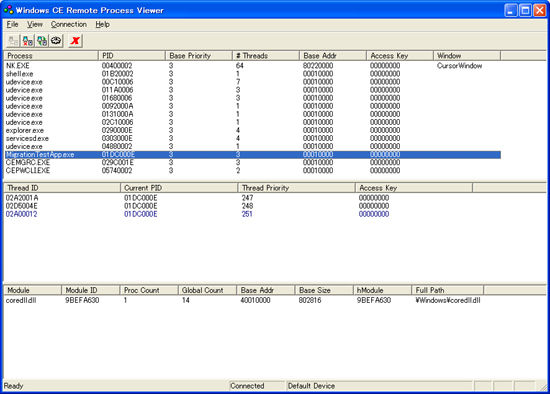Click the Global Count column header
Image resolution: width=550 pixels, height=394 pixels.
click(207, 290)
